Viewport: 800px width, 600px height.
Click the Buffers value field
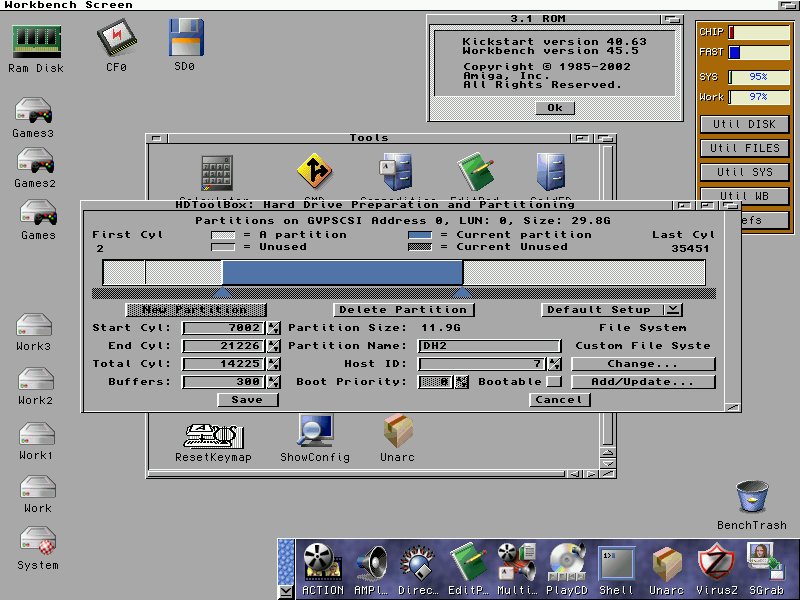[224, 382]
